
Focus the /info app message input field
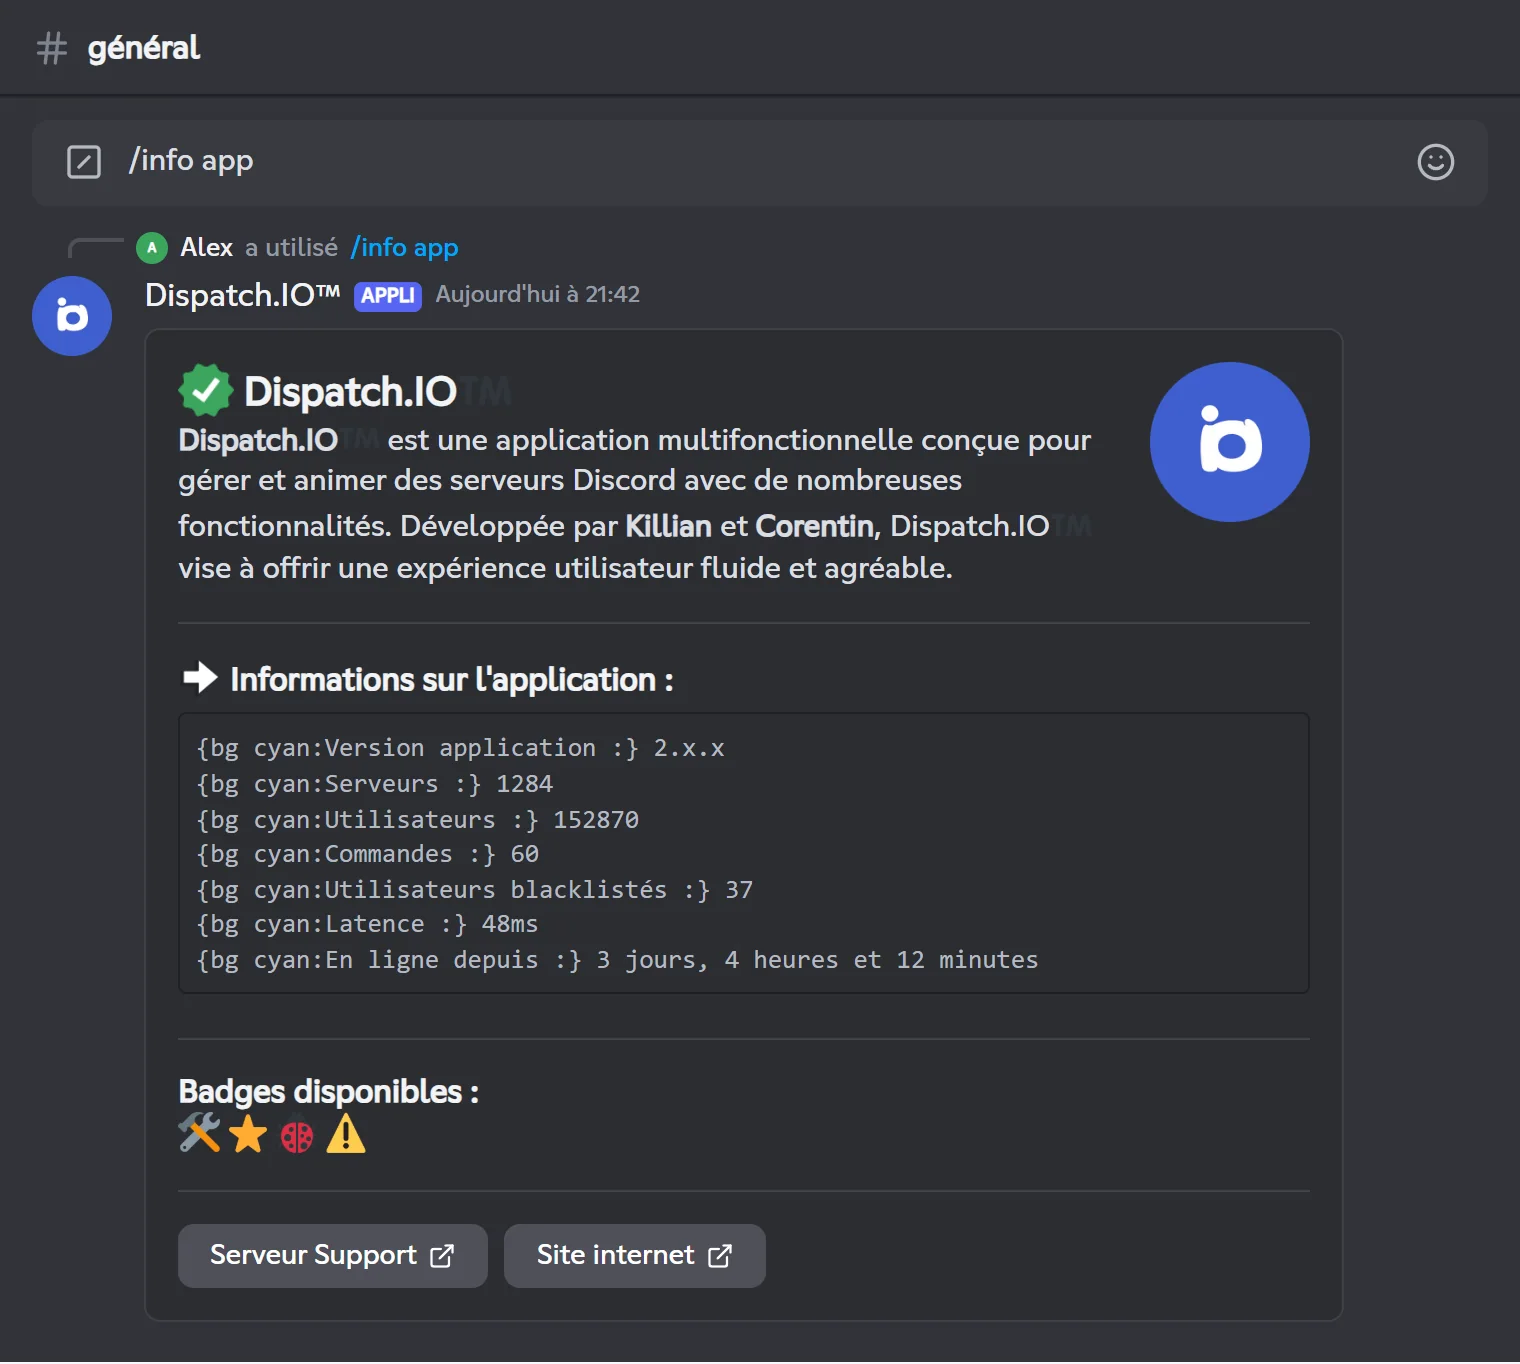coord(760,163)
